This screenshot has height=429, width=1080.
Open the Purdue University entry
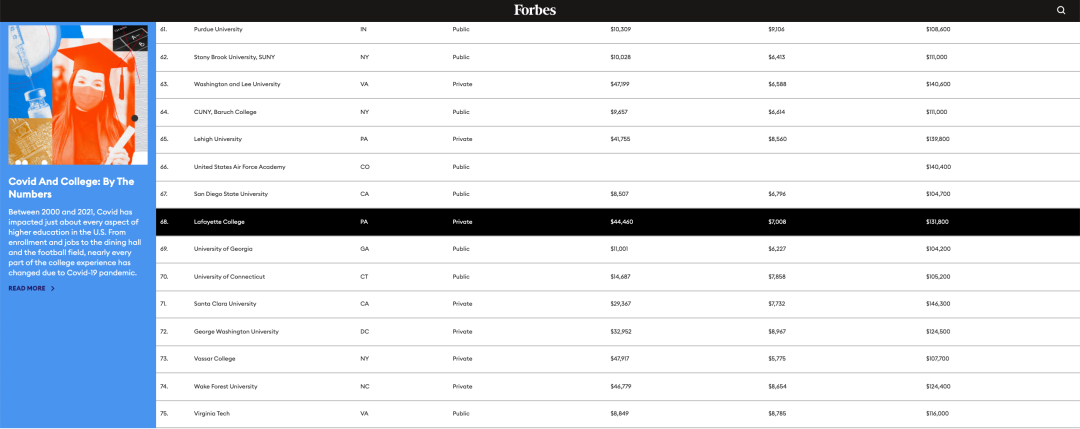click(x=218, y=29)
